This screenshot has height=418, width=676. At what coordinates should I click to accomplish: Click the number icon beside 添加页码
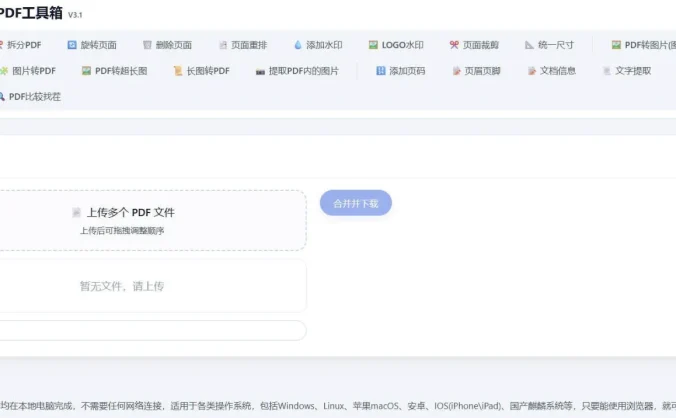click(381, 71)
